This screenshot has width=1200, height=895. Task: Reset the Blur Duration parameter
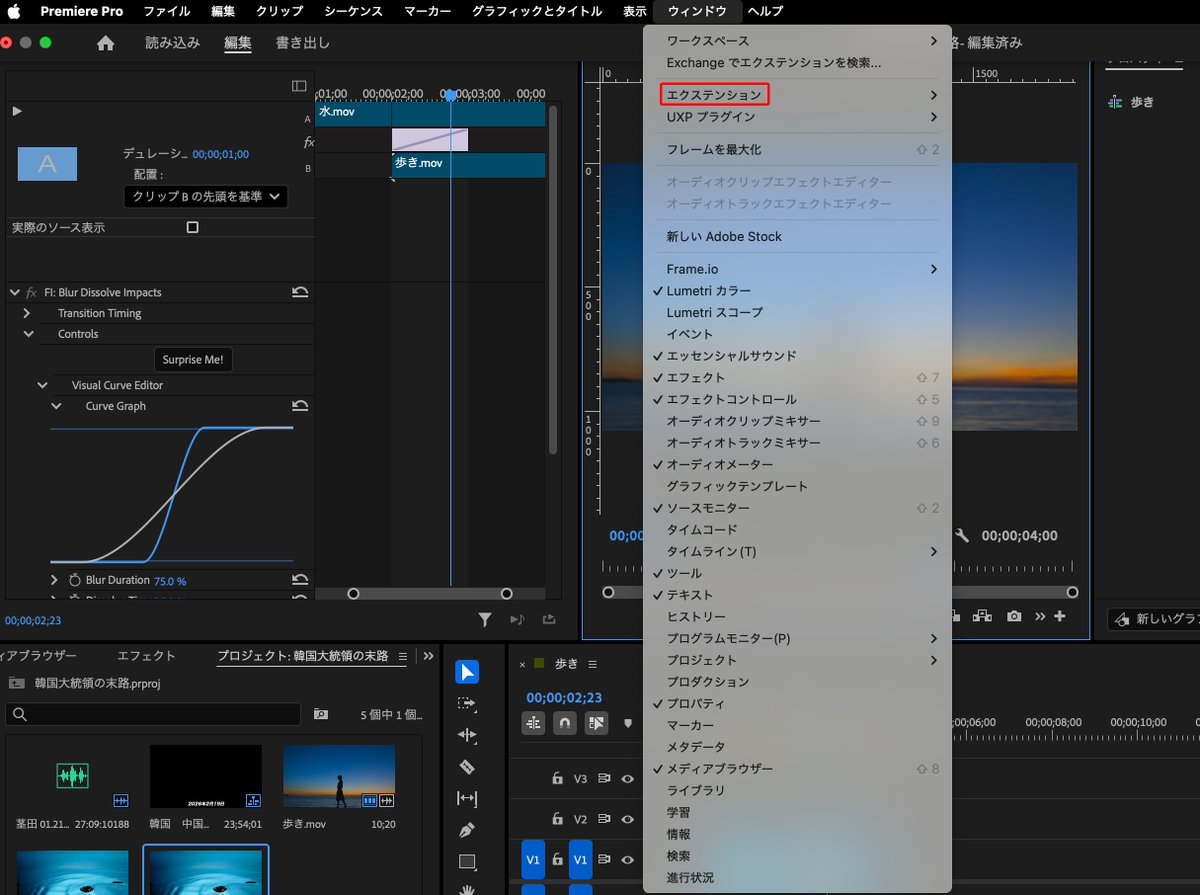coord(299,580)
